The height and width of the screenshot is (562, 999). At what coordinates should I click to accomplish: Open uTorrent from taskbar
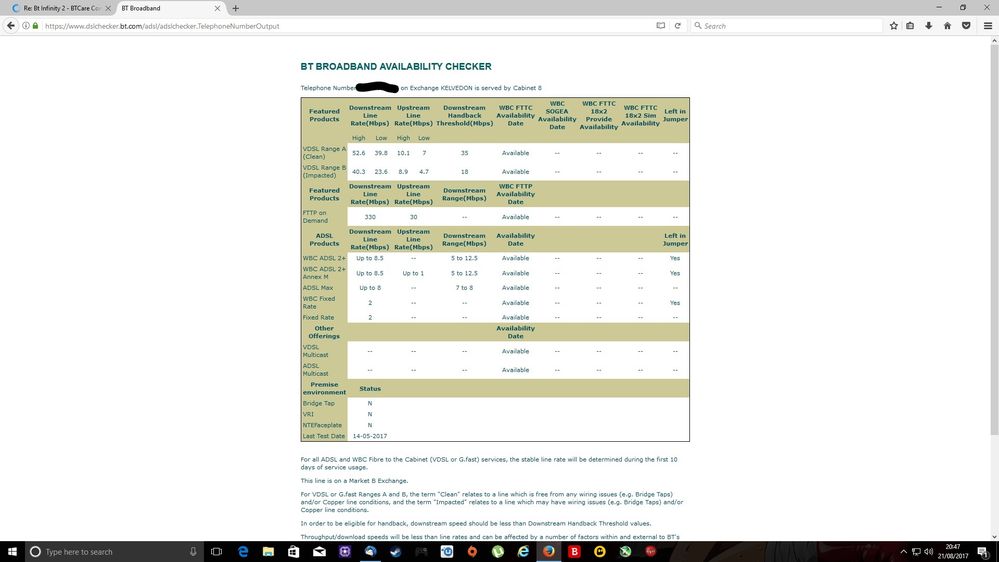(x=498, y=552)
